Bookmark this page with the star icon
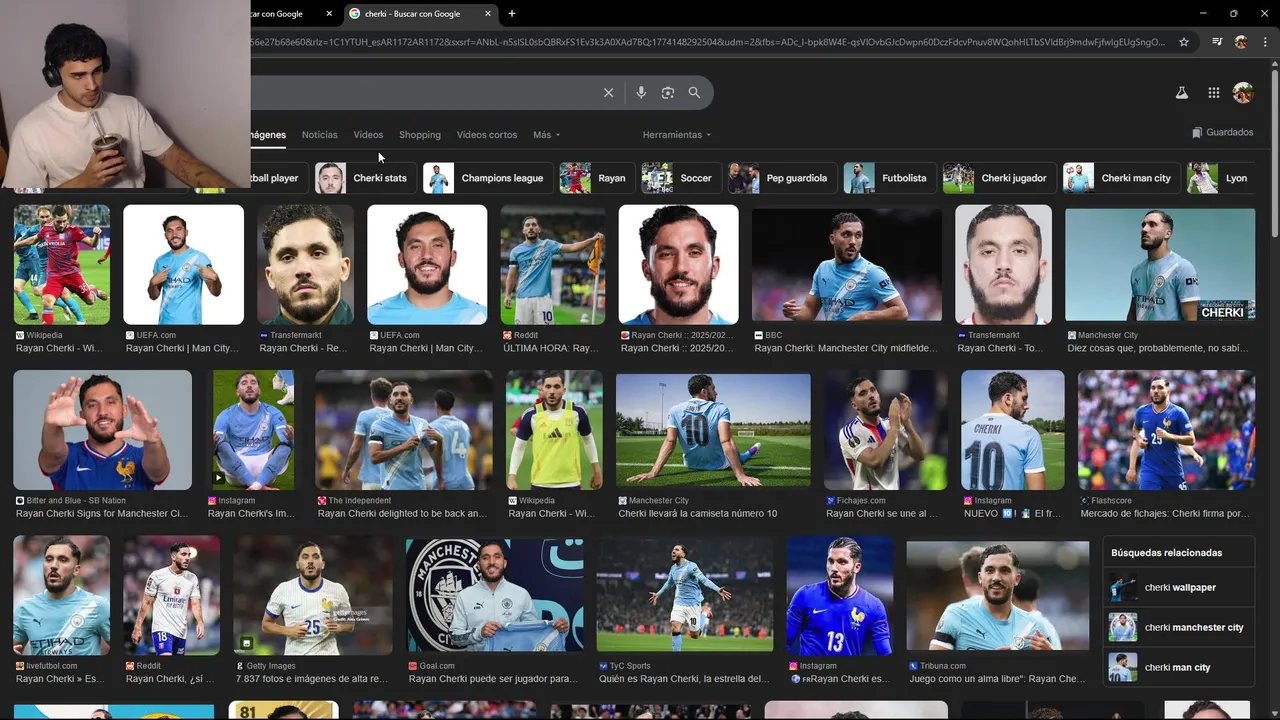Image resolution: width=1280 pixels, height=720 pixels. [x=1184, y=42]
